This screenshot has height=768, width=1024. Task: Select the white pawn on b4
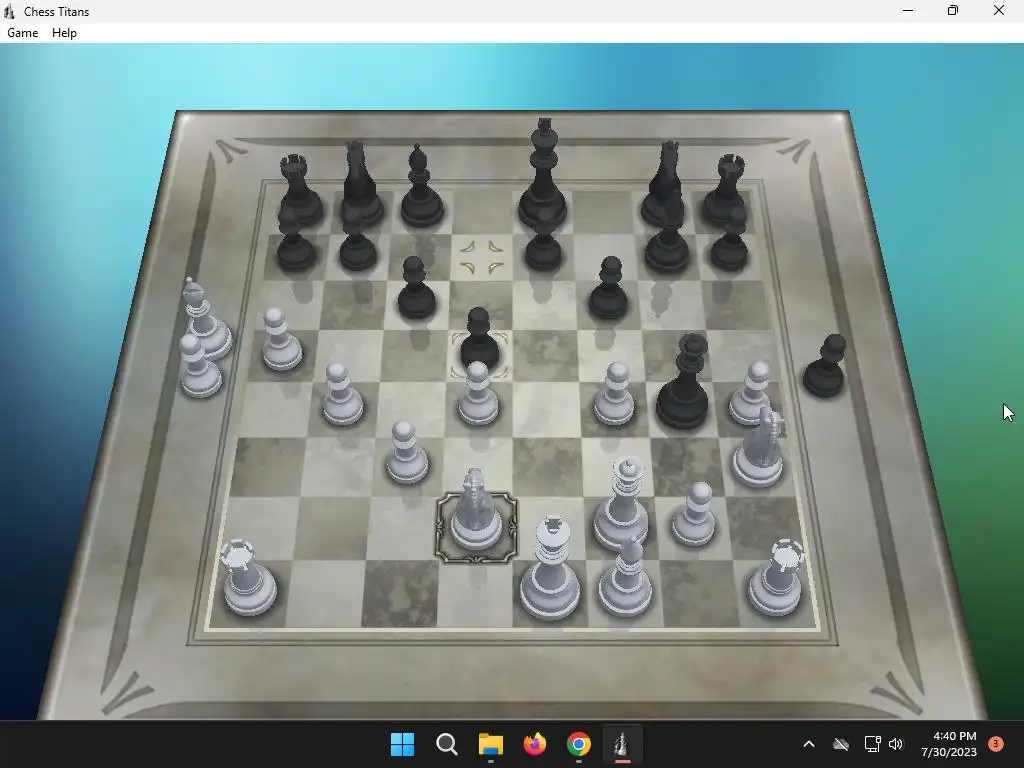(x=342, y=394)
